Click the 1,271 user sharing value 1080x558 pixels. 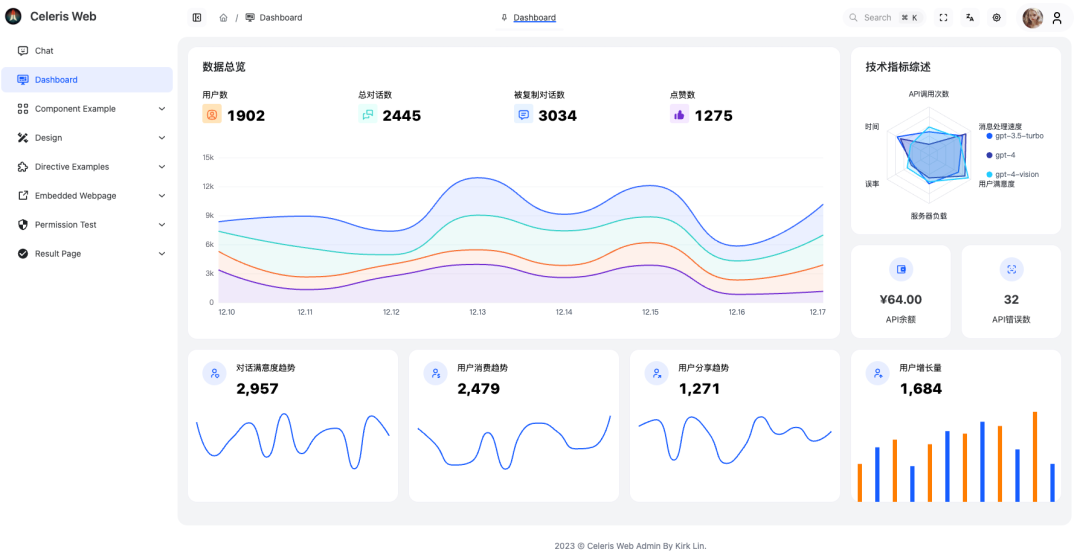[x=699, y=389]
